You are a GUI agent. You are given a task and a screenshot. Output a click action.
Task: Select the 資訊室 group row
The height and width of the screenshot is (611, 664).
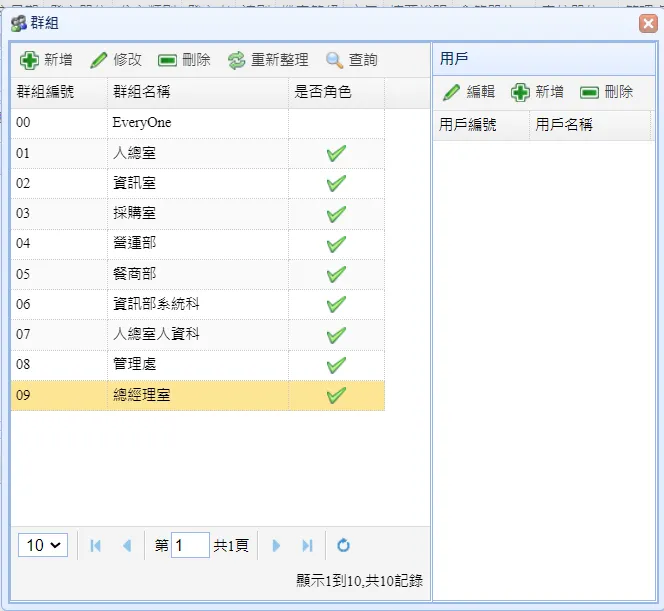(x=198, y=183)
